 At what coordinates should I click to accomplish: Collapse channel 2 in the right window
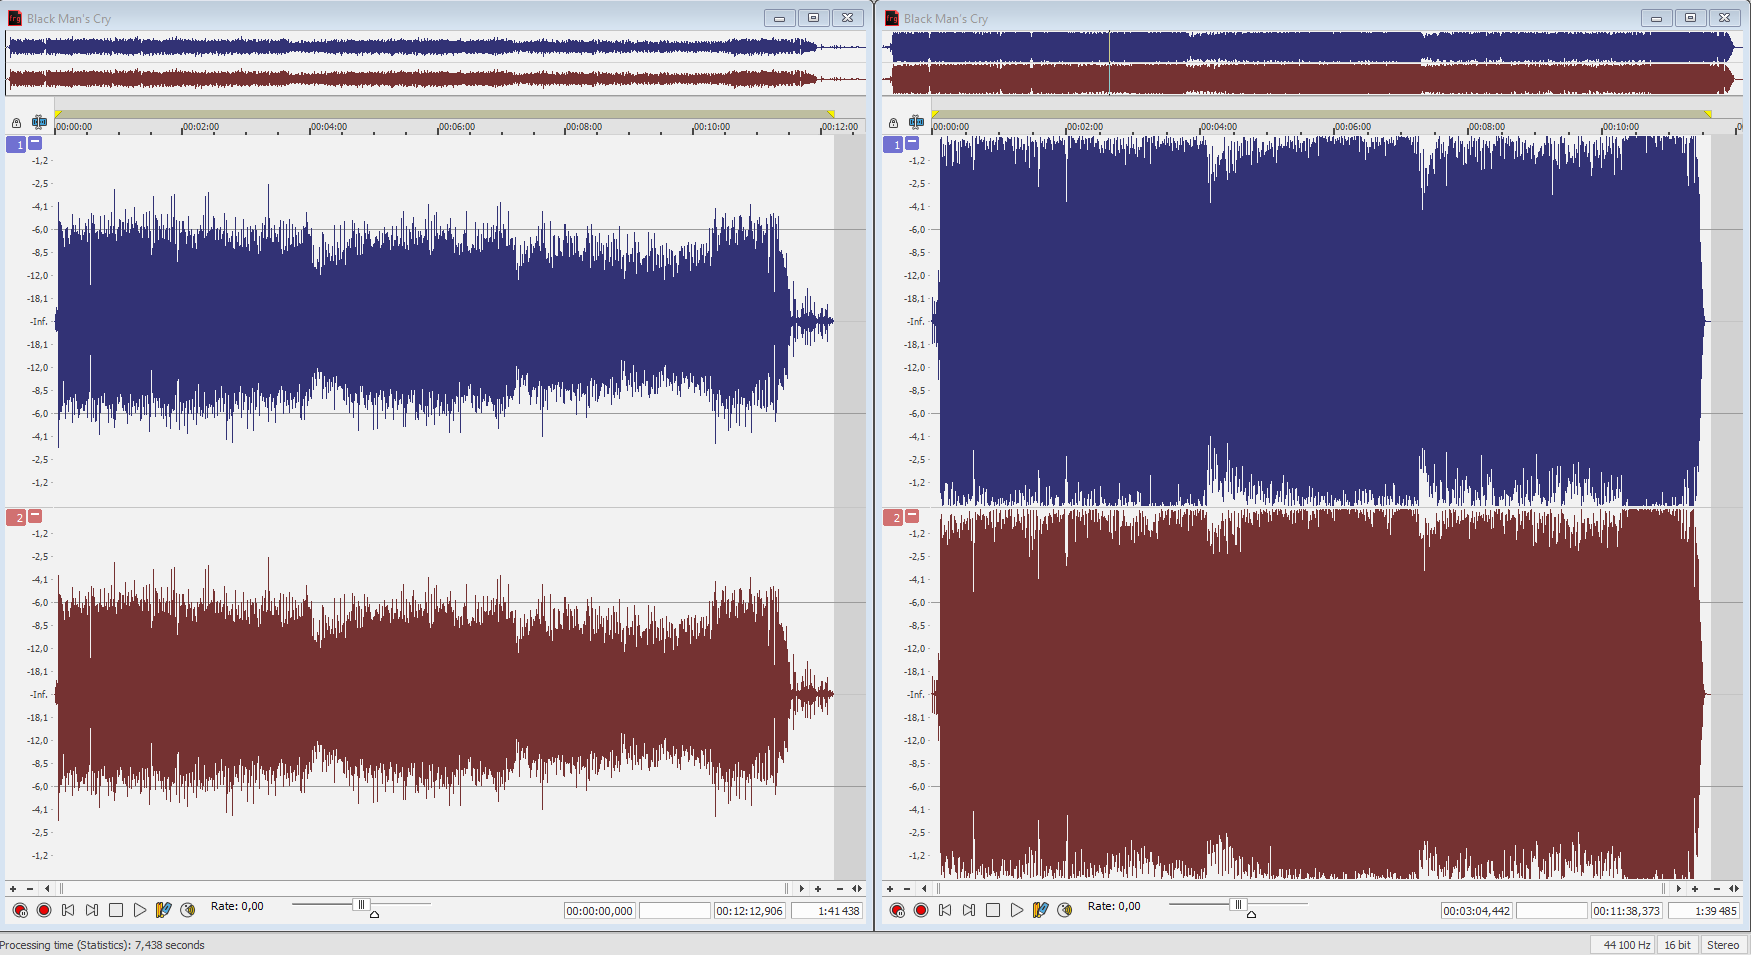click(912, 516)
